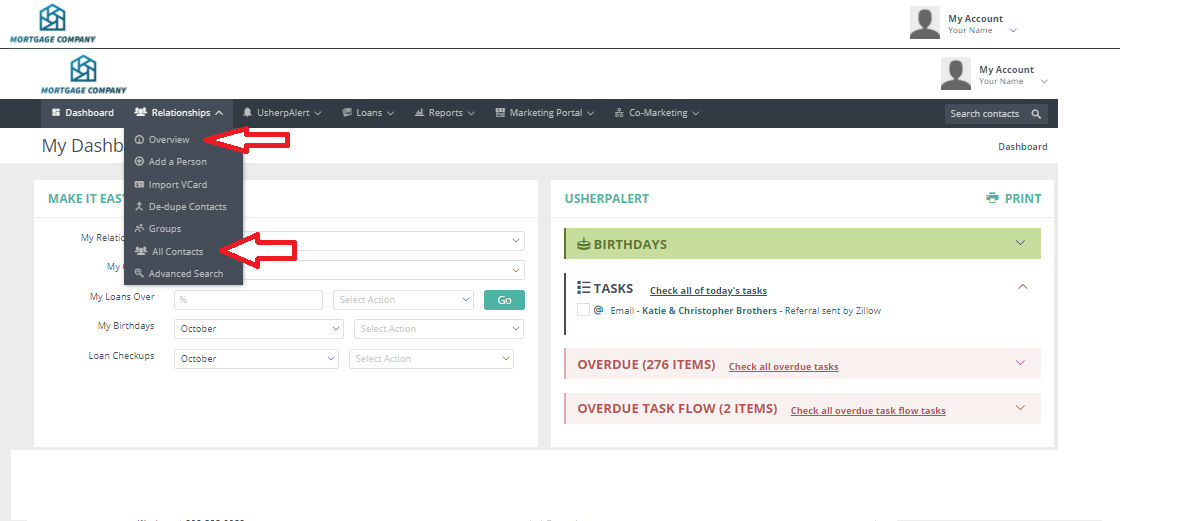Collapse the Tasks section chevron

tap(1022, 287)
